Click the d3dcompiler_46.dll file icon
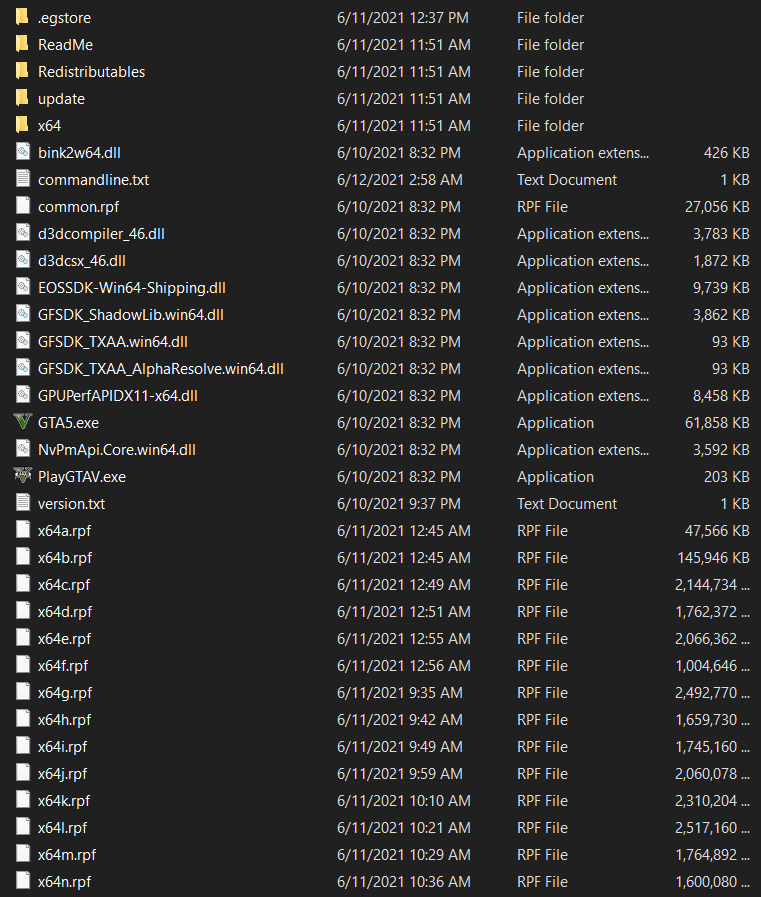This screenshot has width=761, height=897. point(23,234)
